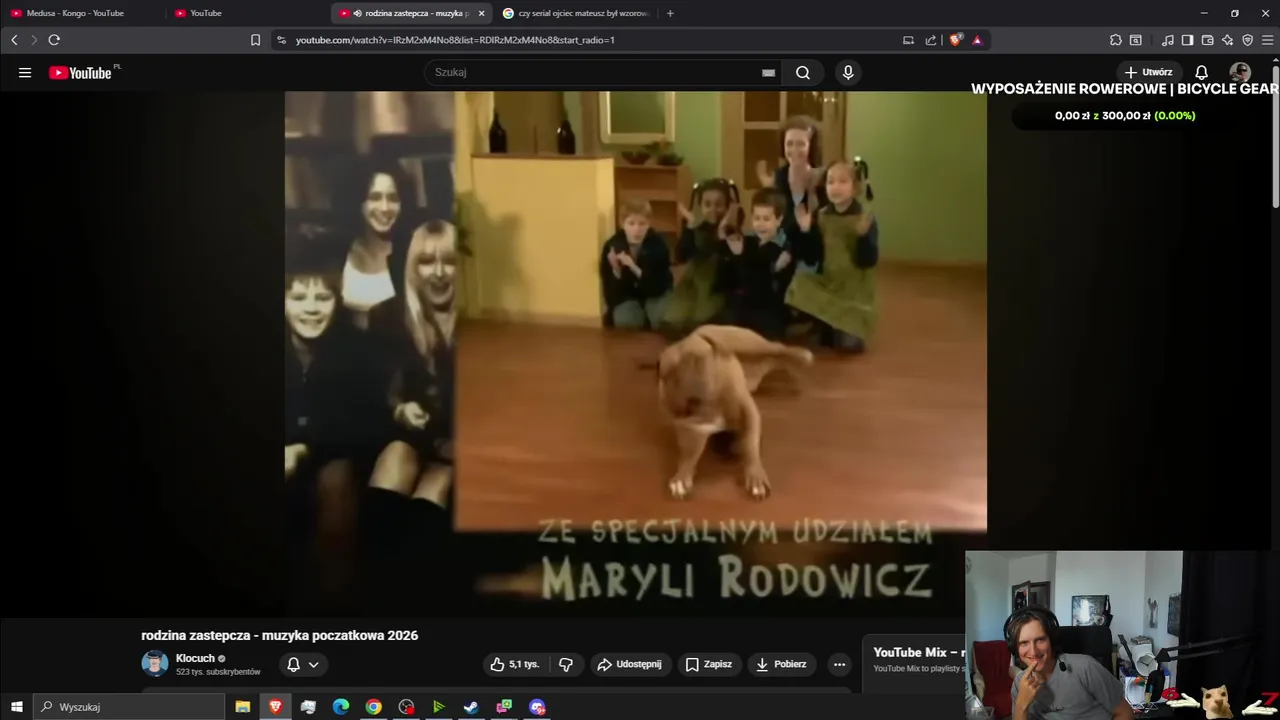1280x720 pixels.
Task: Open site settings icon in address bar
Action: (x=281, y=40)
